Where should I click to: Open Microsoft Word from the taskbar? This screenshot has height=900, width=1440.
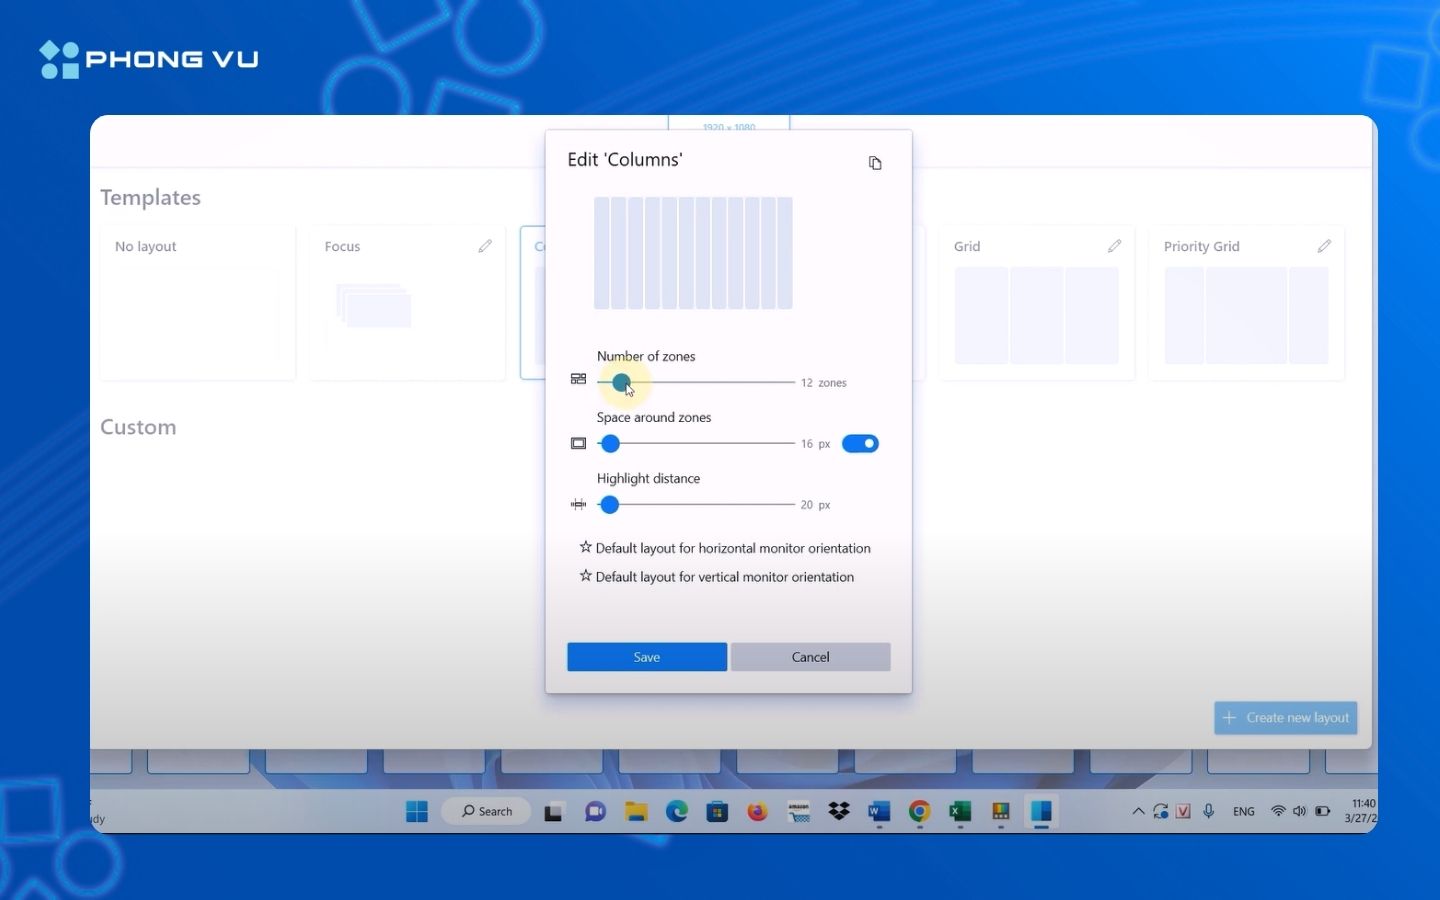pyautogui.click(x=879, y=812)
